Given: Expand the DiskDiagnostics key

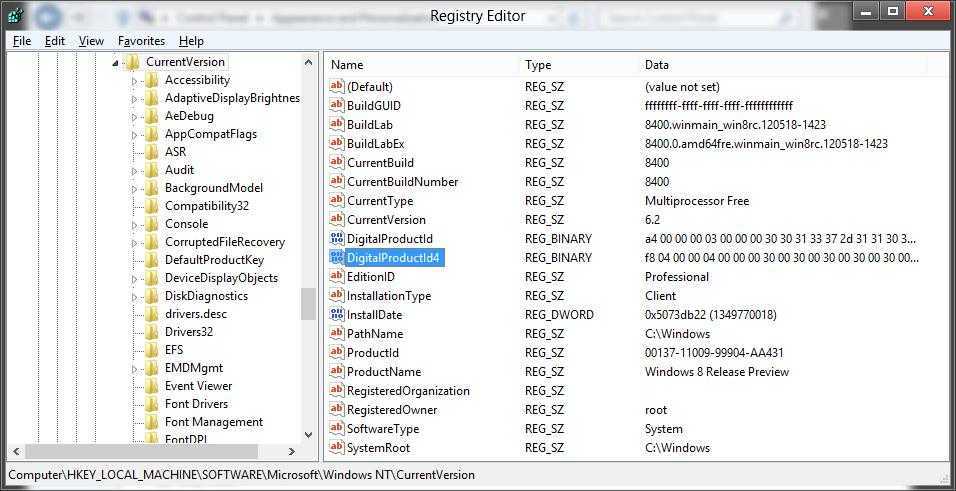Looking at the screenshot, I should 135,296.
